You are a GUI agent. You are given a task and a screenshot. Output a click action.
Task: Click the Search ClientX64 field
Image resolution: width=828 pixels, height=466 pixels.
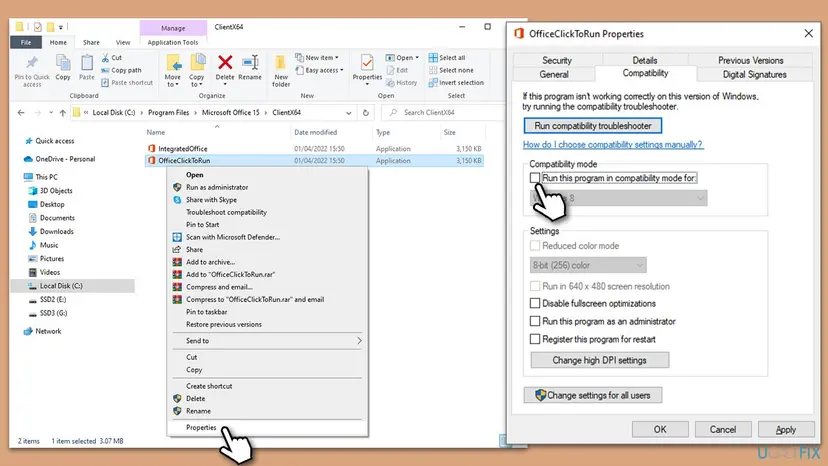444,113
